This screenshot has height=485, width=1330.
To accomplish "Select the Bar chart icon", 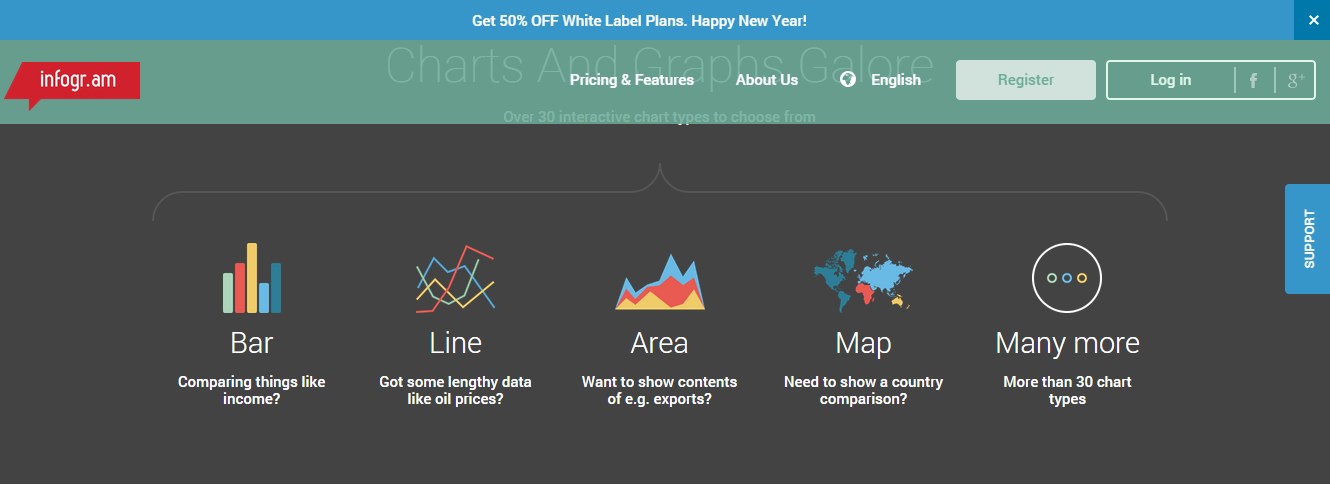I will (252, 278).
